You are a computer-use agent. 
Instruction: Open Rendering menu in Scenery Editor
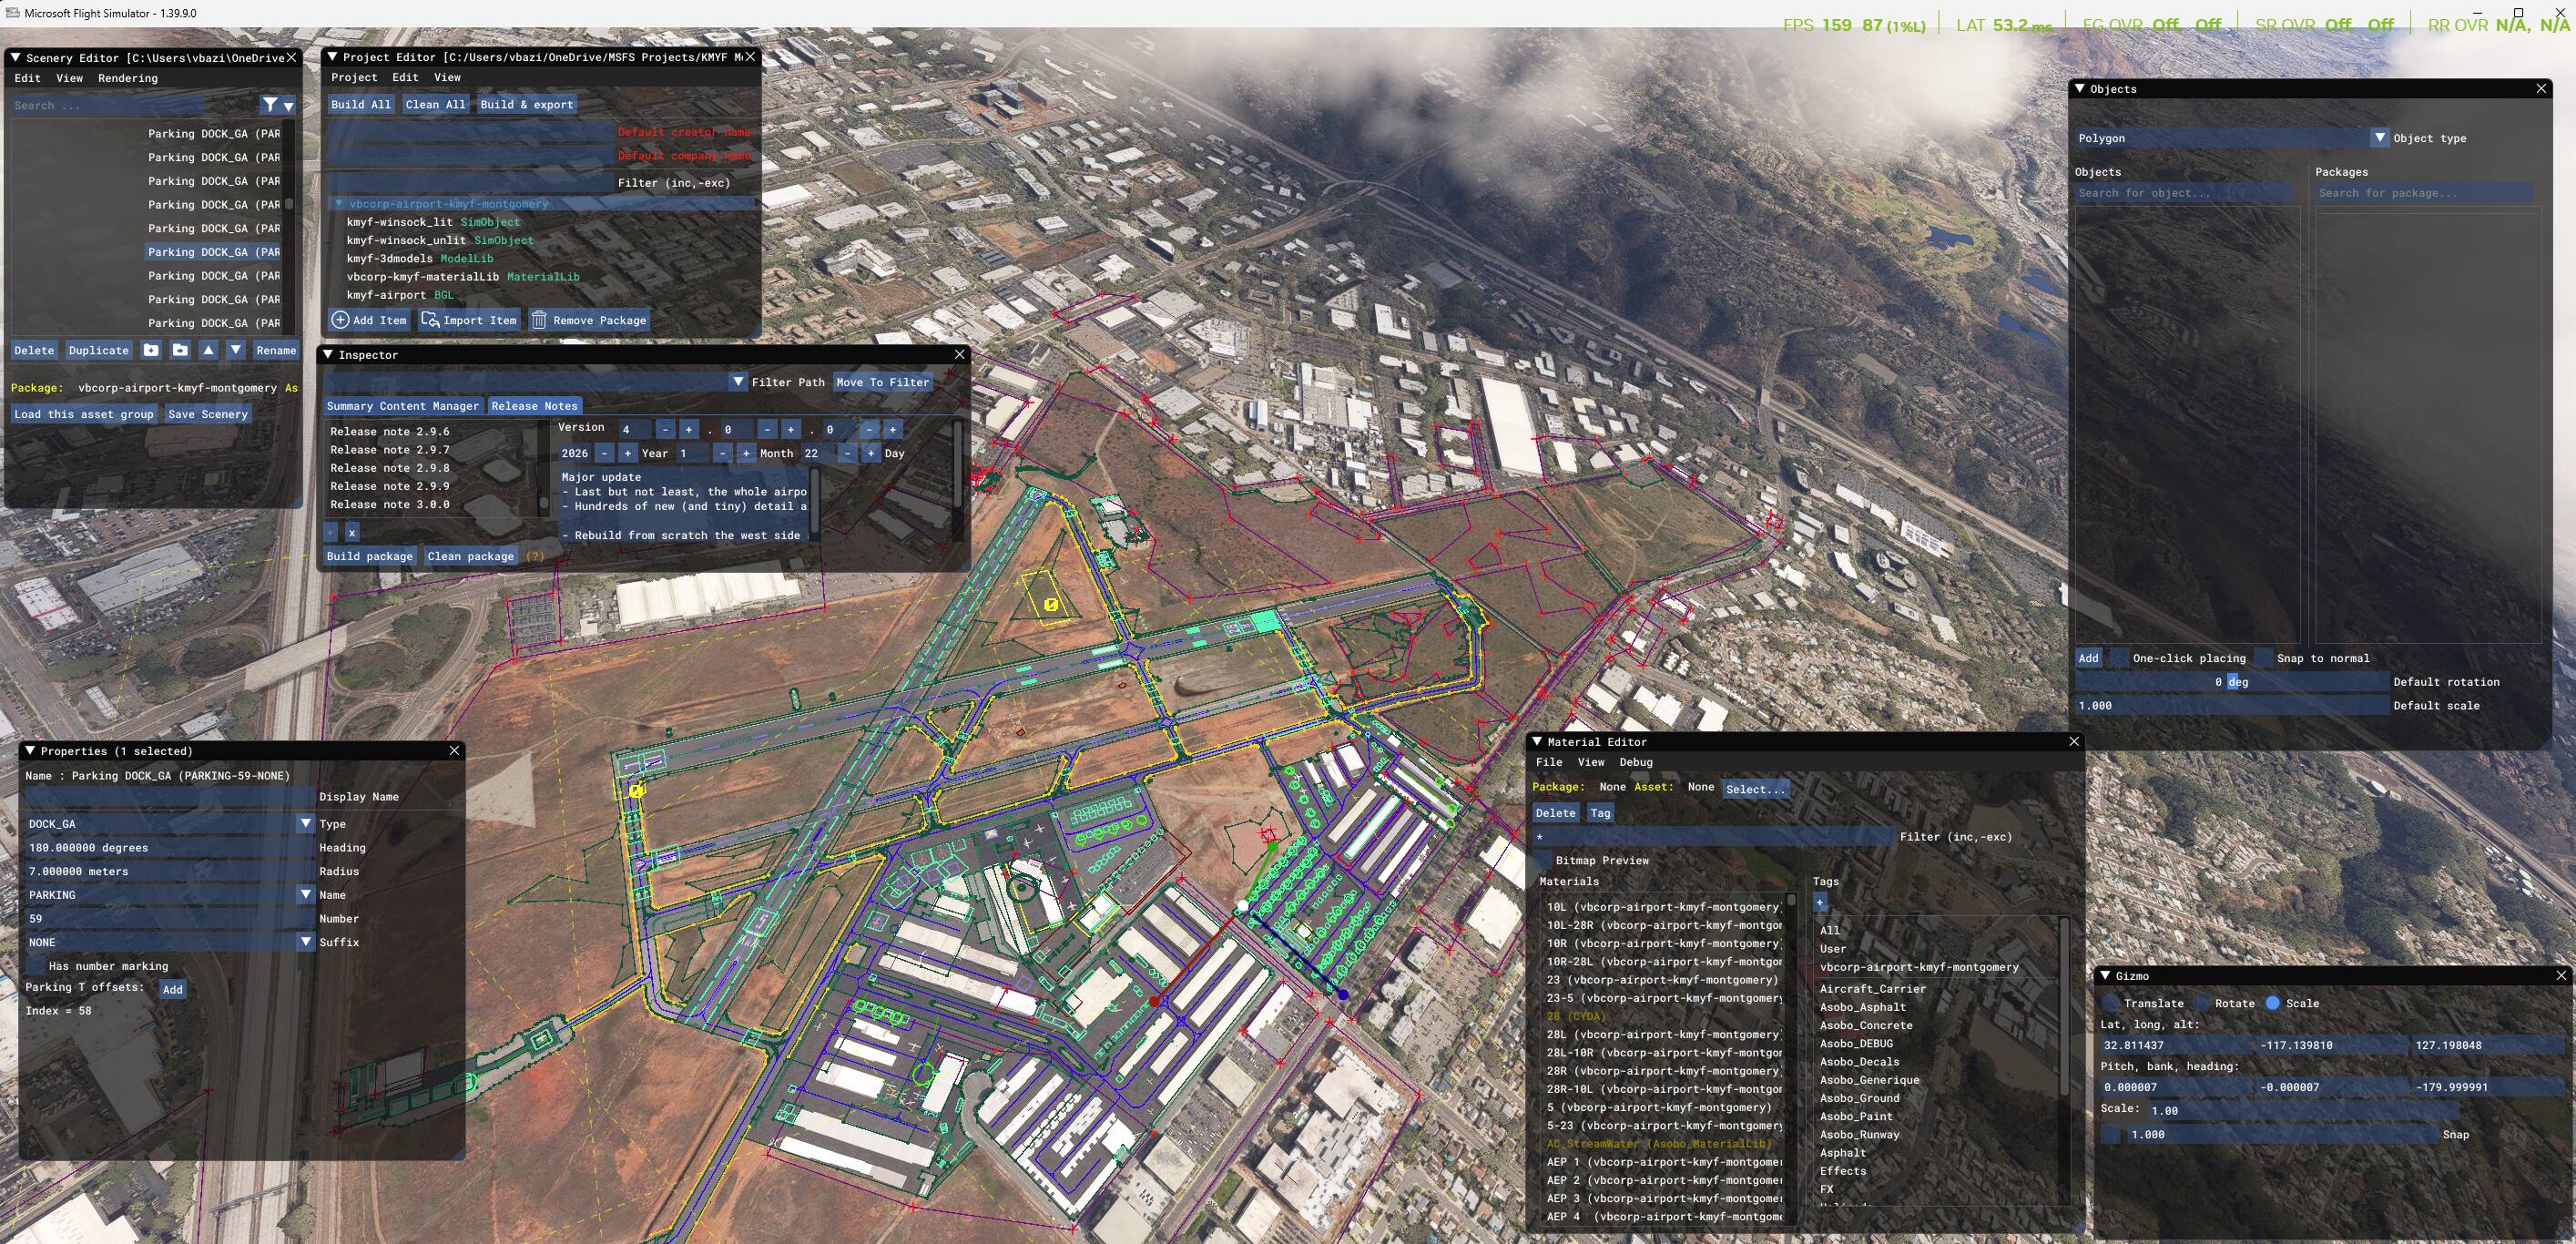tap(127, 78)
